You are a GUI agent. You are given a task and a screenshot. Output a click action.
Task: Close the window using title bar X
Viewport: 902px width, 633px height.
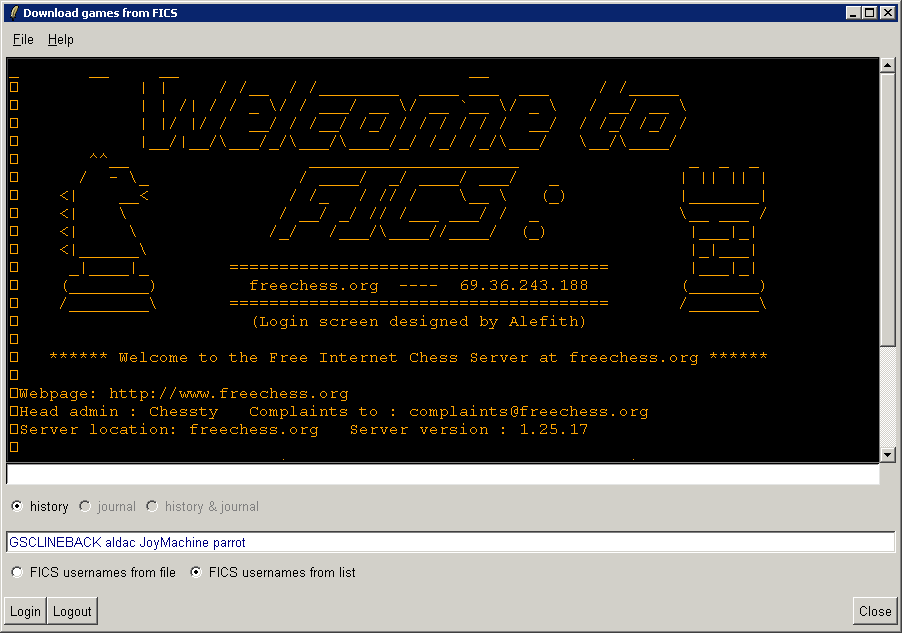tap(888, 13)
